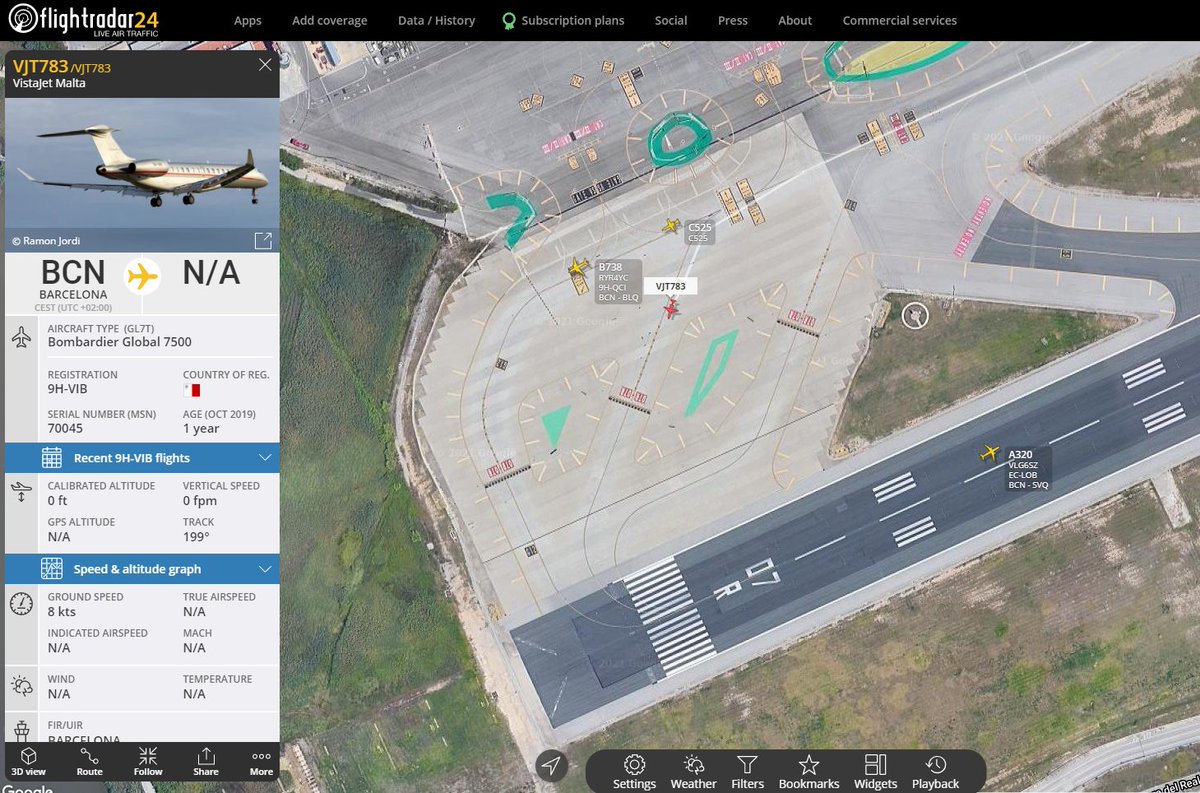Click track 199° value
Image resolution: width=1200 pixels, height=793 pixels.
[x=196, y=537]
